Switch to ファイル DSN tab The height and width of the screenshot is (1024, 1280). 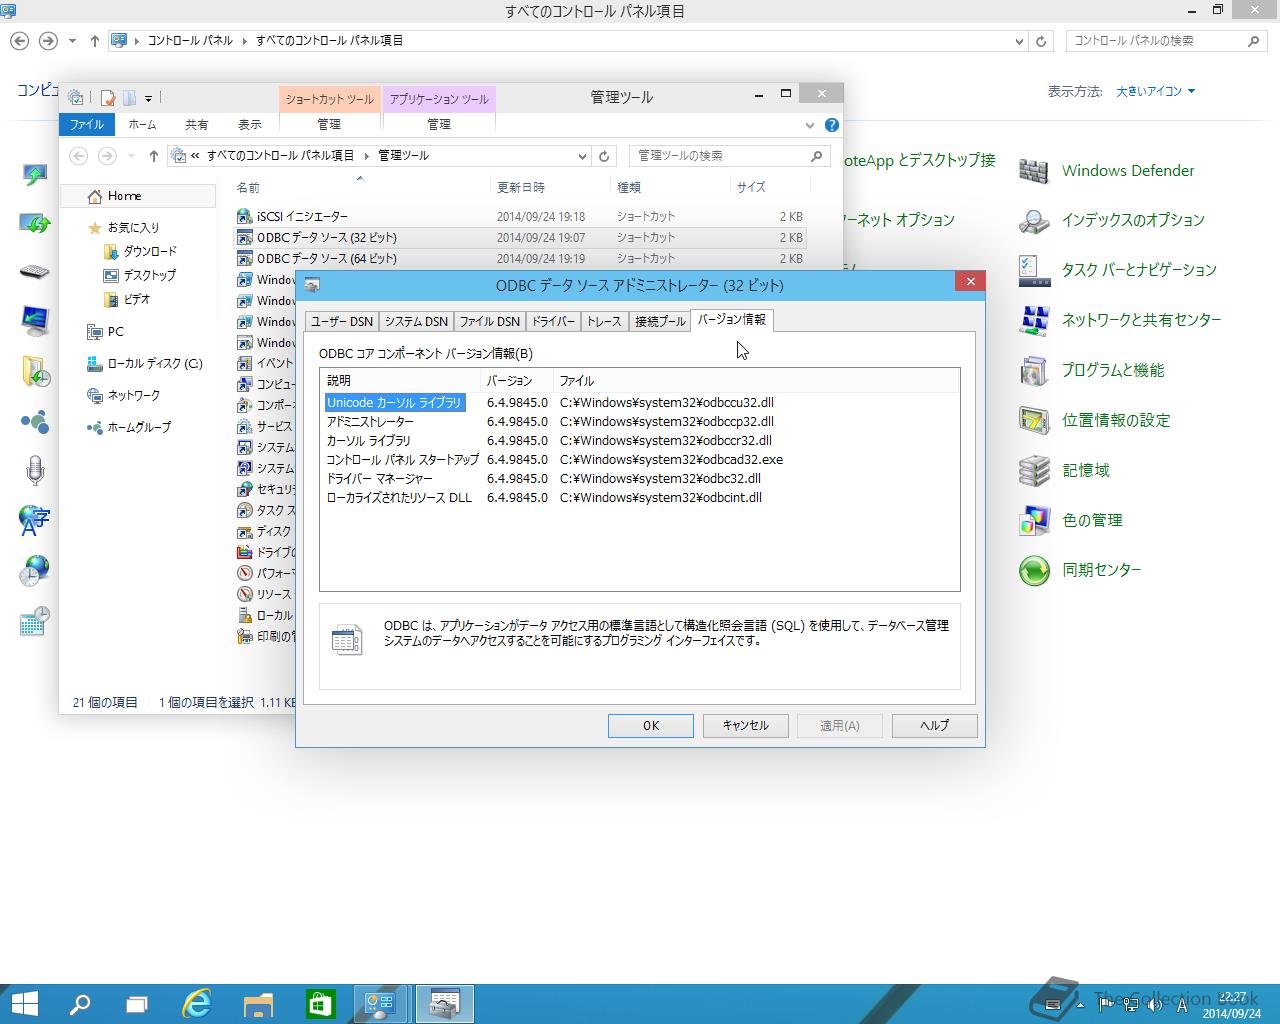click(490, 321)
